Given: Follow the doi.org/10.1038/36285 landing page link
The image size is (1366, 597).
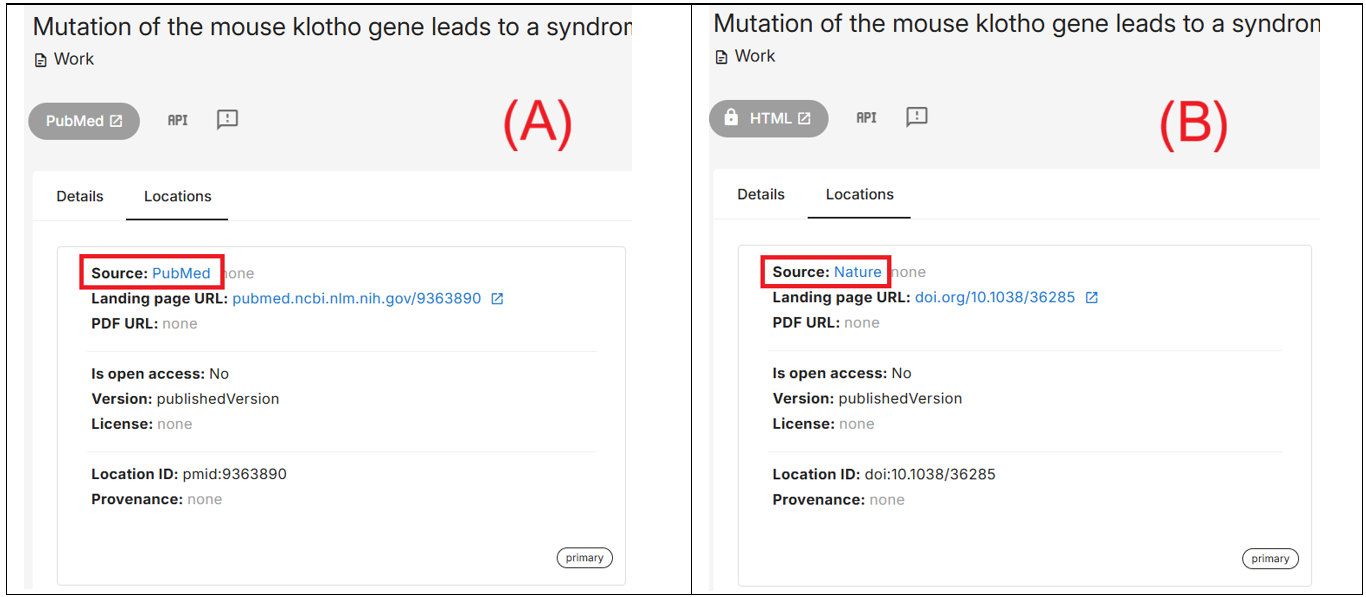Looking at the screenshot, I should point(995,297).
